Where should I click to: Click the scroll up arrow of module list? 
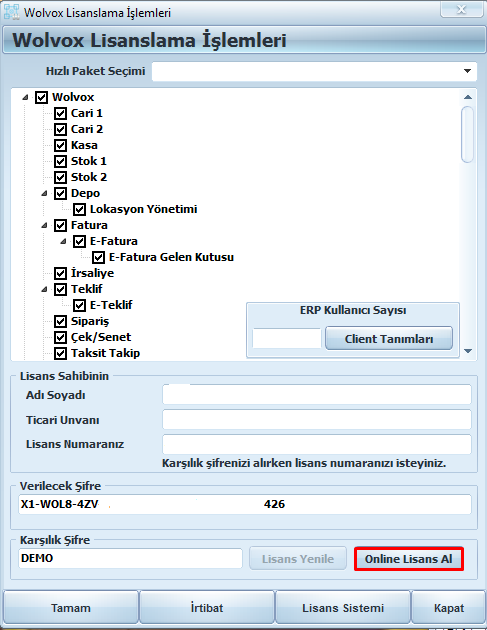468,97
